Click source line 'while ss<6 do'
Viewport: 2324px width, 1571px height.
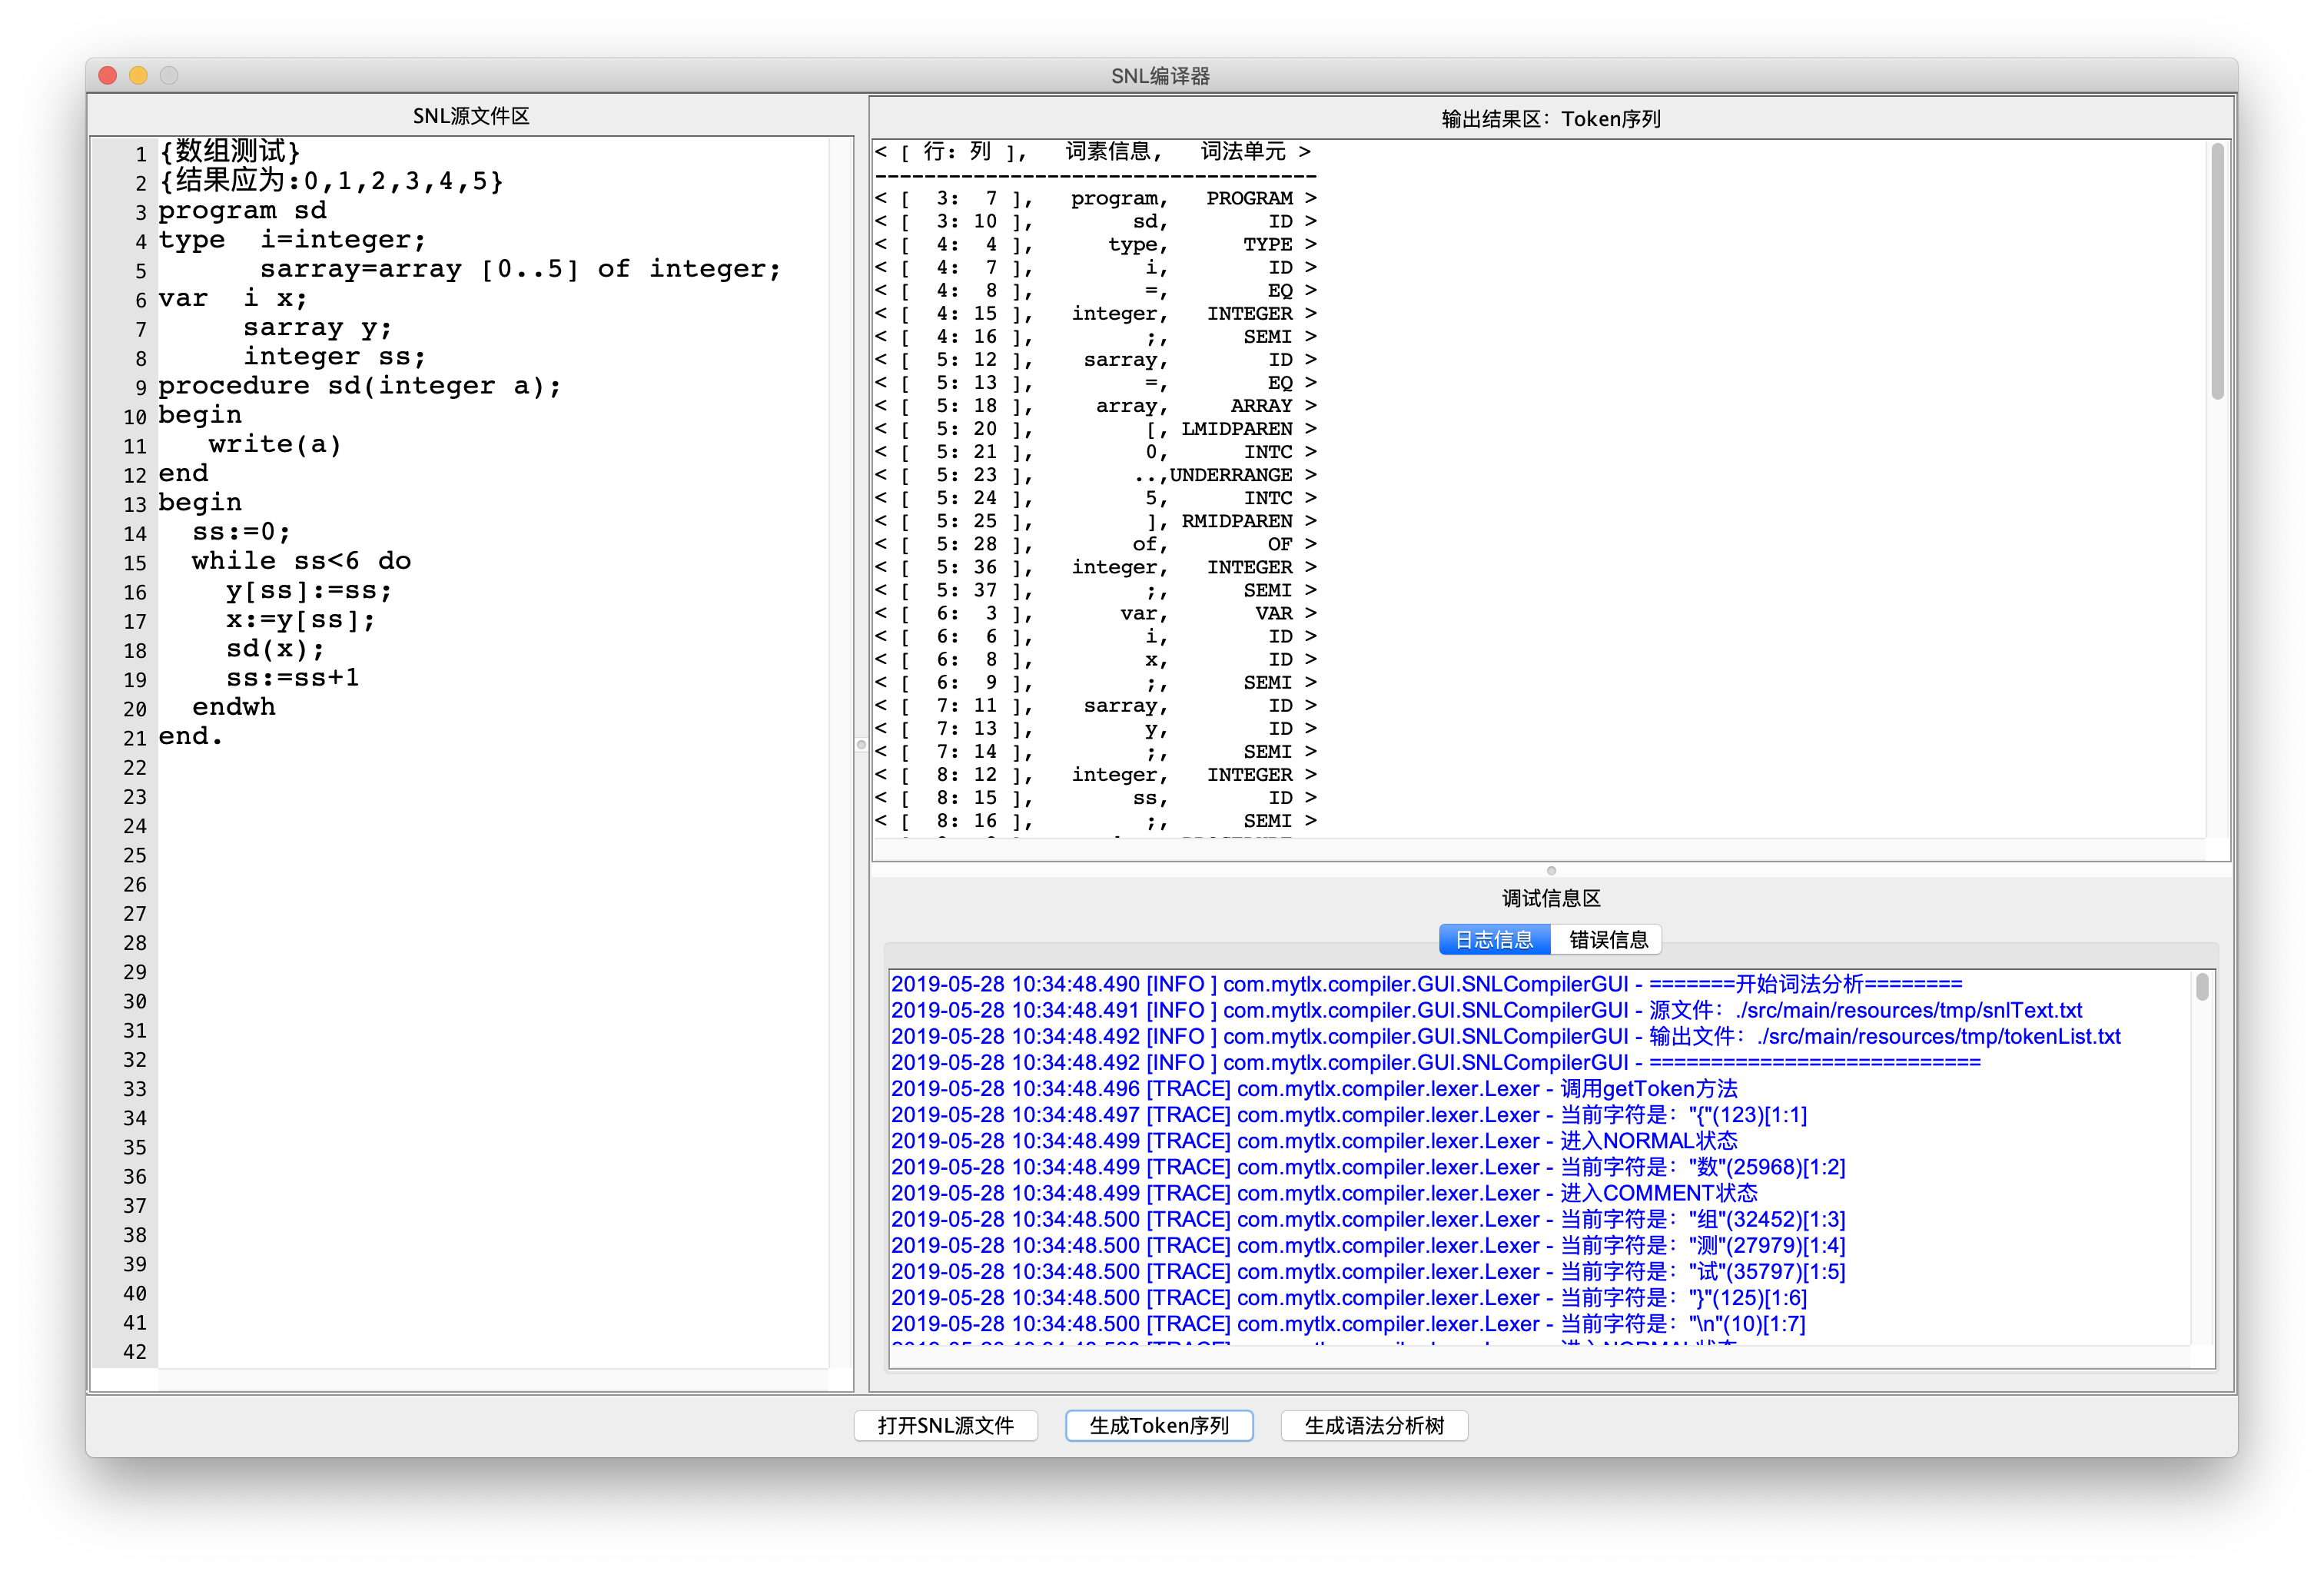(x=301, y=560)
